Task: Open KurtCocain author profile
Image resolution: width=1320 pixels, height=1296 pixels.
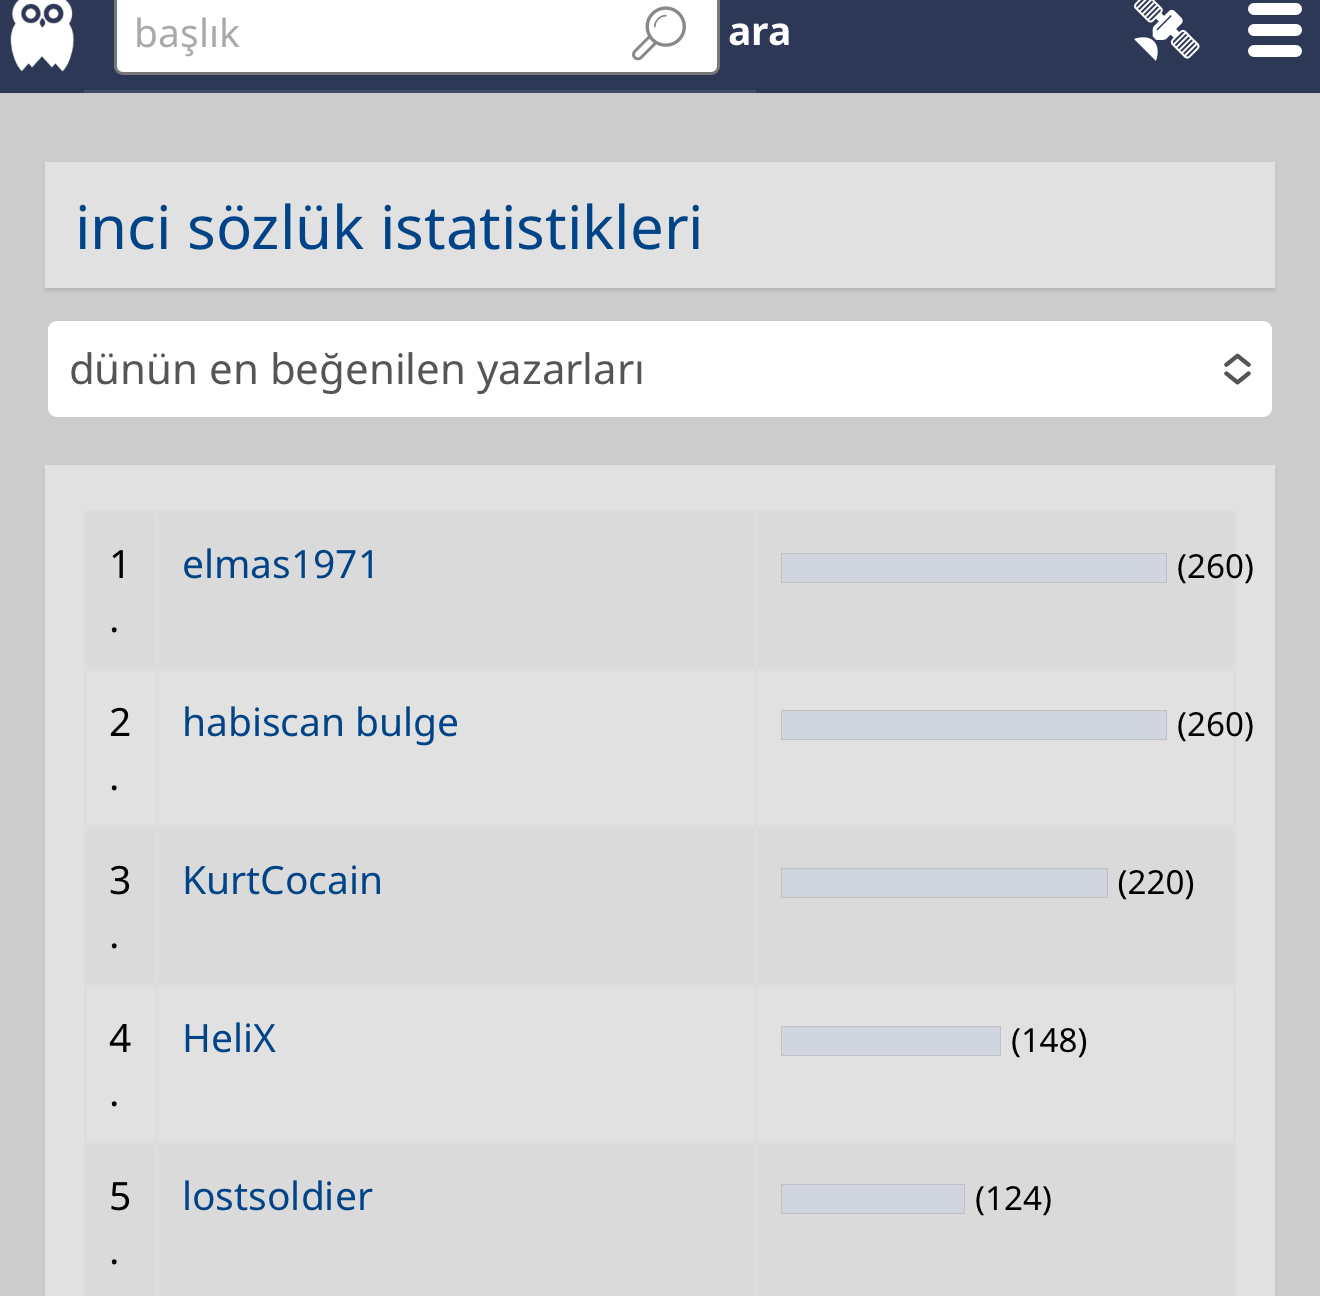Action: pos(282,881)
